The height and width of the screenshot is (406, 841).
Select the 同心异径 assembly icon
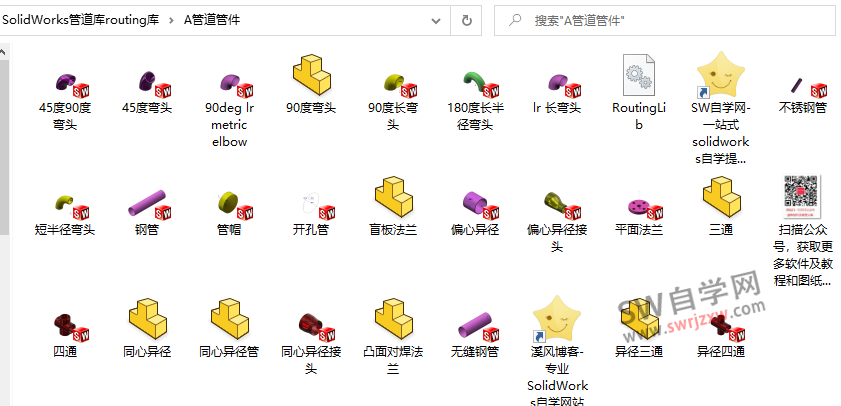(148, 319)
